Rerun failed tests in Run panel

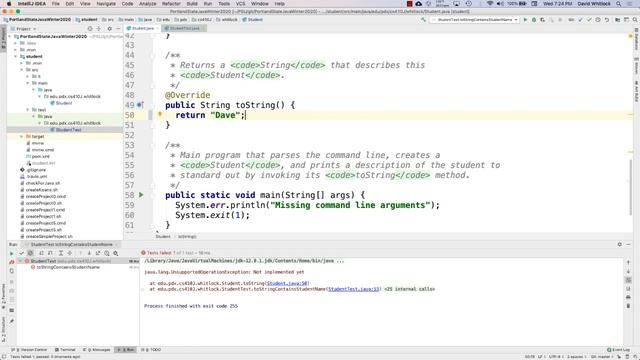click(11, 262)
